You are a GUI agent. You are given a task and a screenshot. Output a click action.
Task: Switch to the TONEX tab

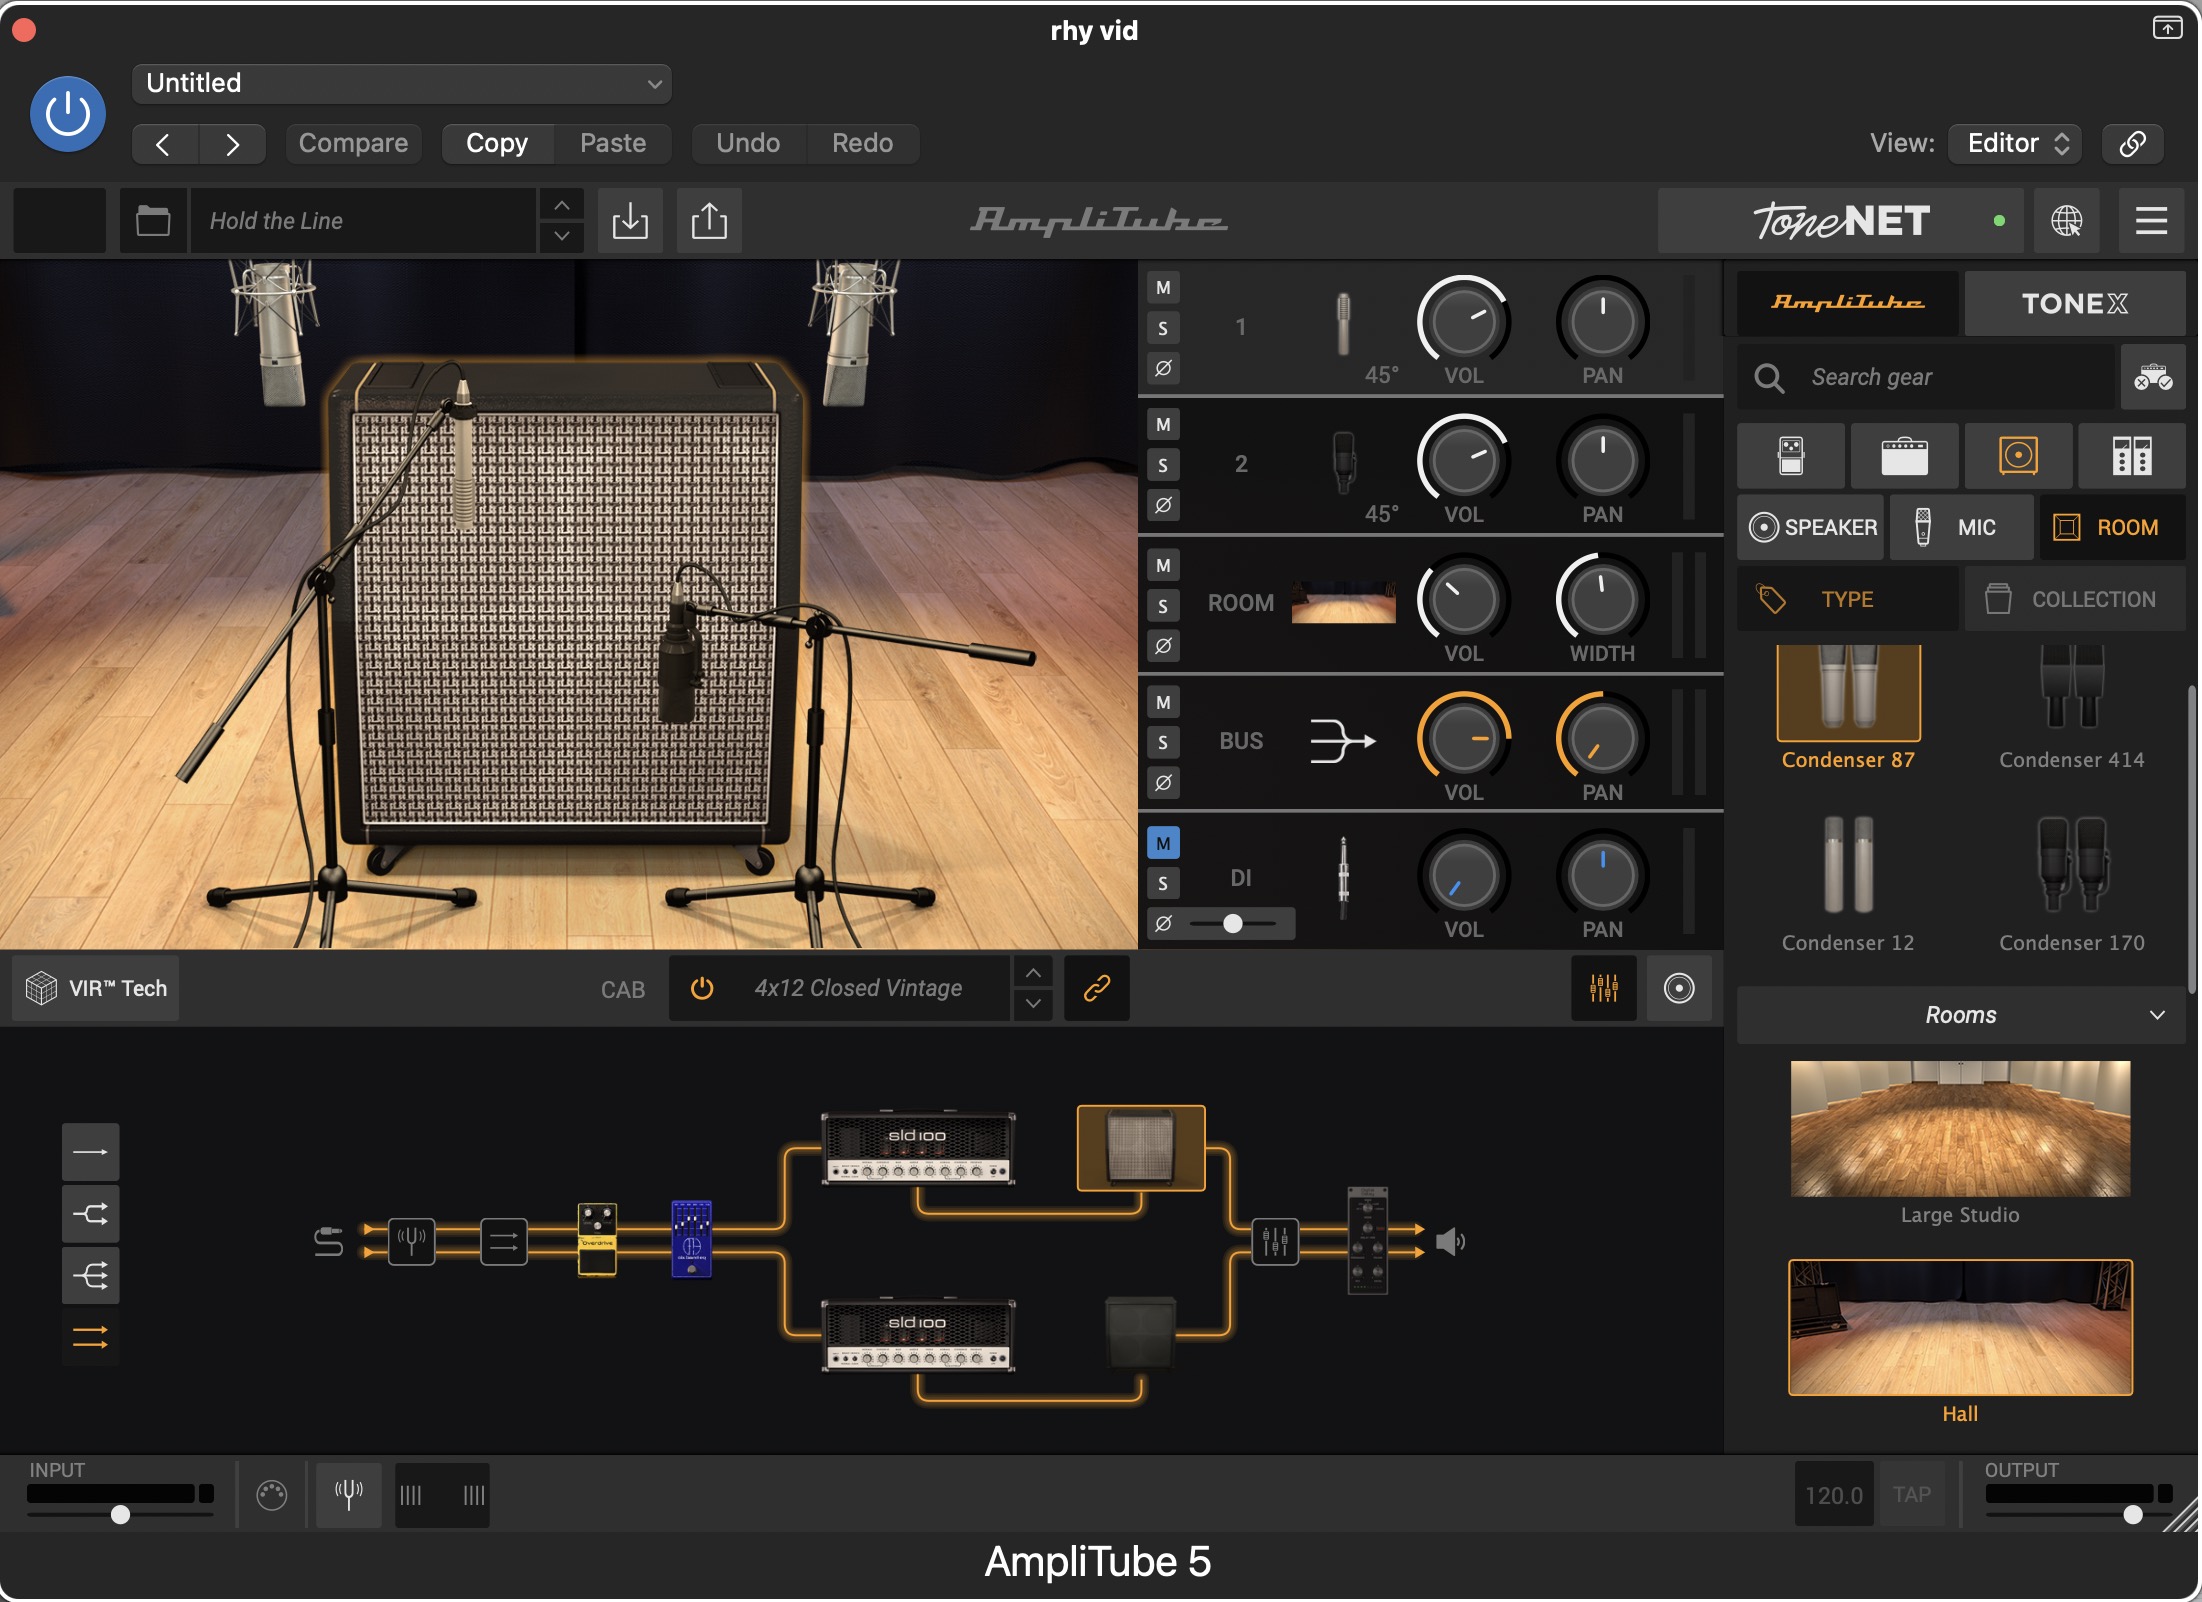pos(2074,303)
